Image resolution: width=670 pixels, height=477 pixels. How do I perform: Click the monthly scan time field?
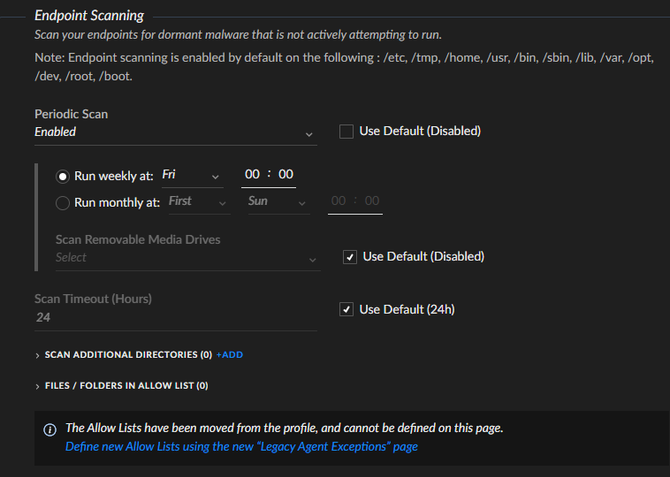[x=355, y=202]
